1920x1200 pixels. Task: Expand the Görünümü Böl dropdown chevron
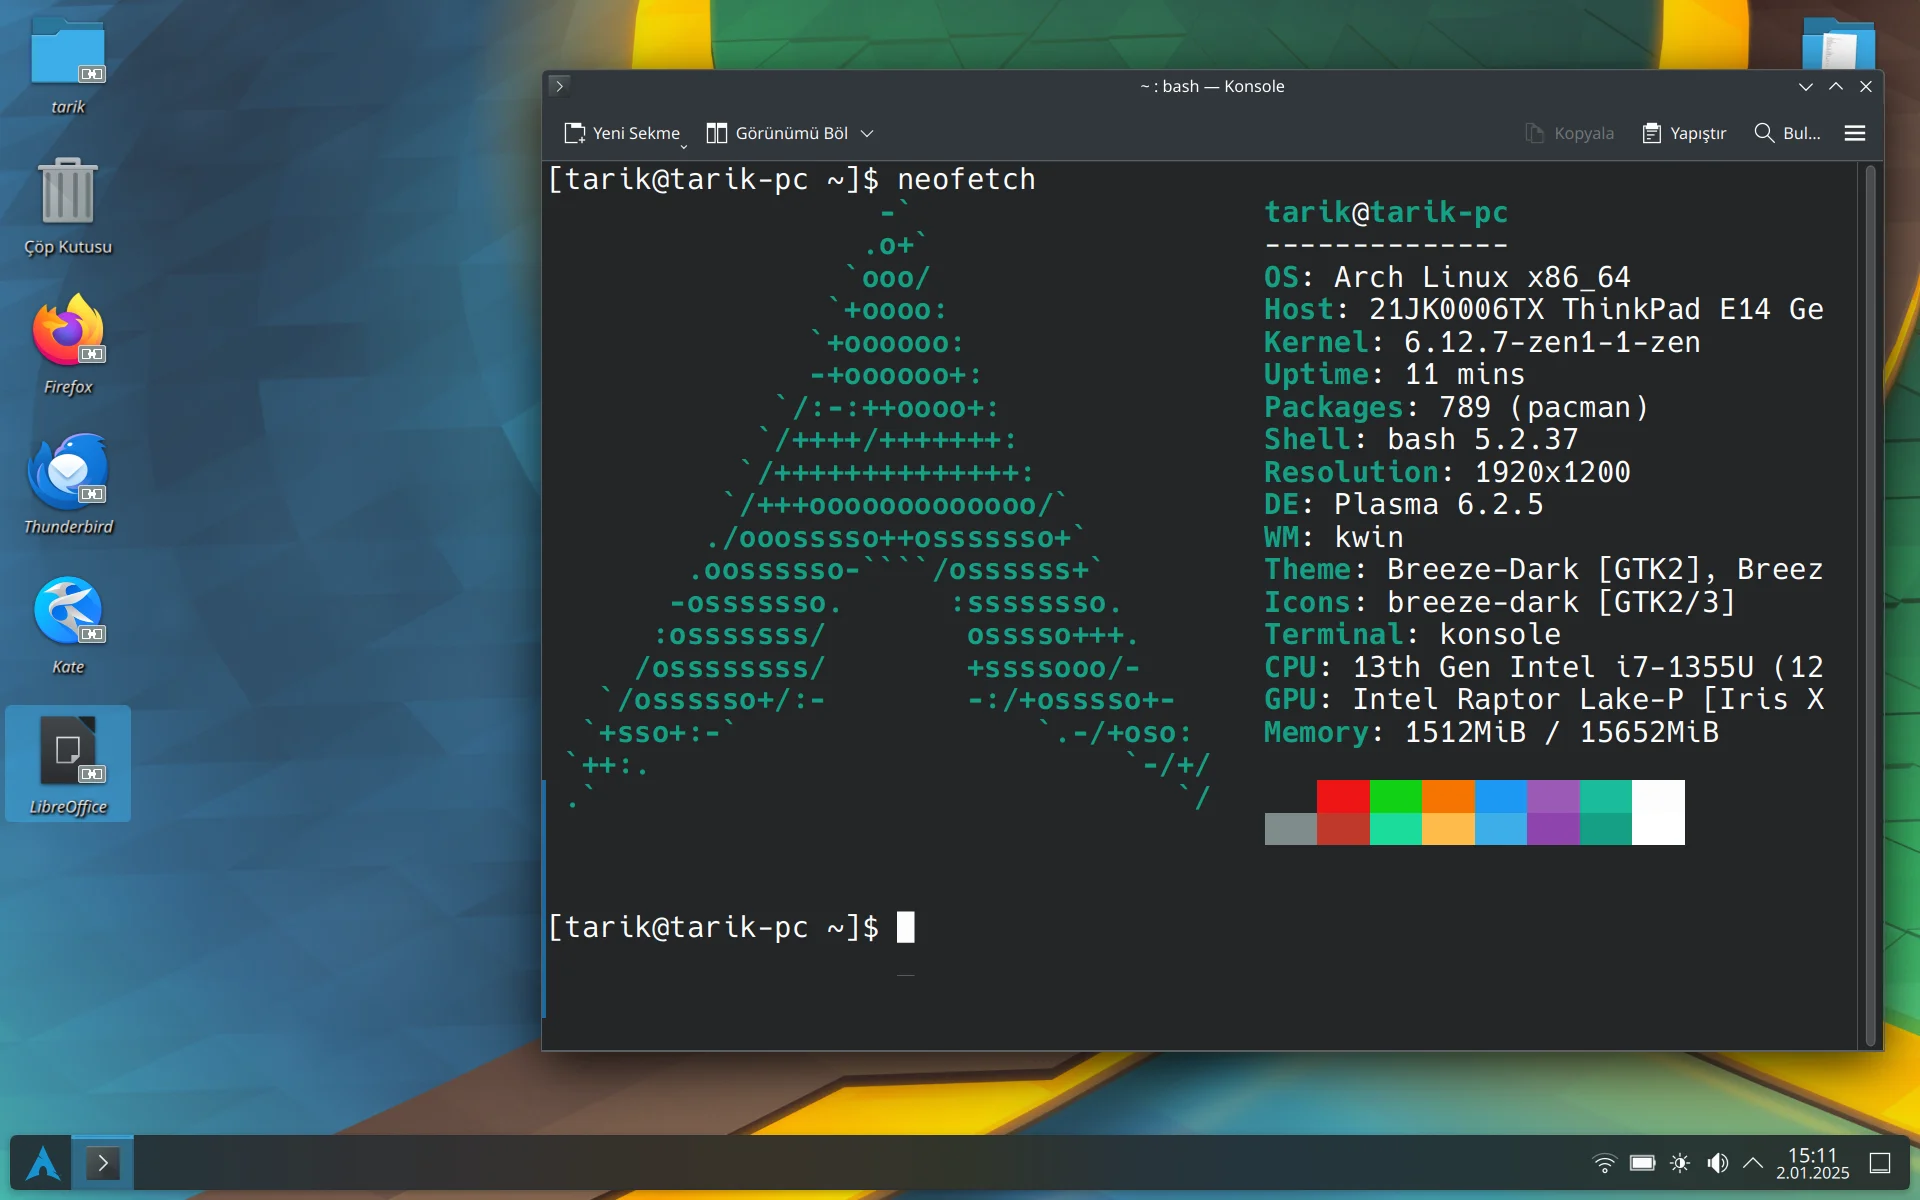[x=867, y=133]
